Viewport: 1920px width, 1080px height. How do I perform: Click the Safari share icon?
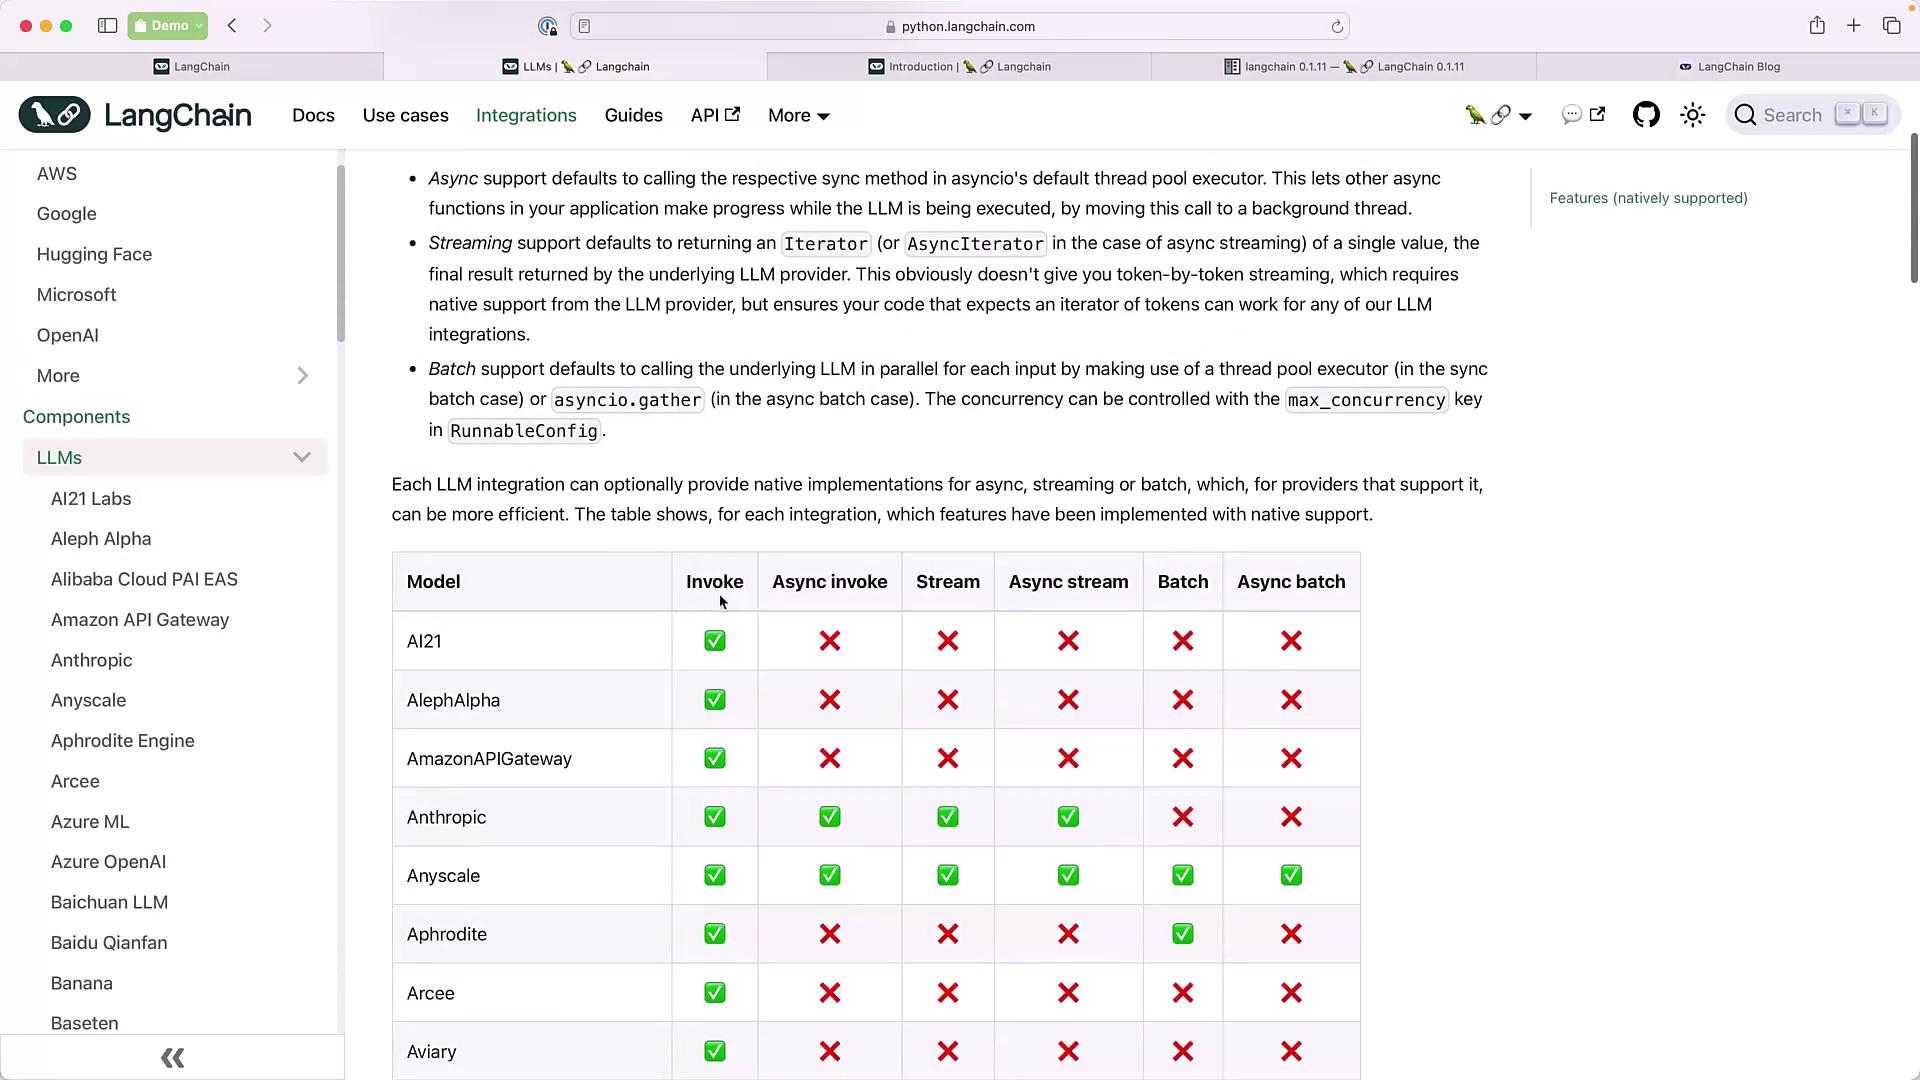coord(1817,26)
